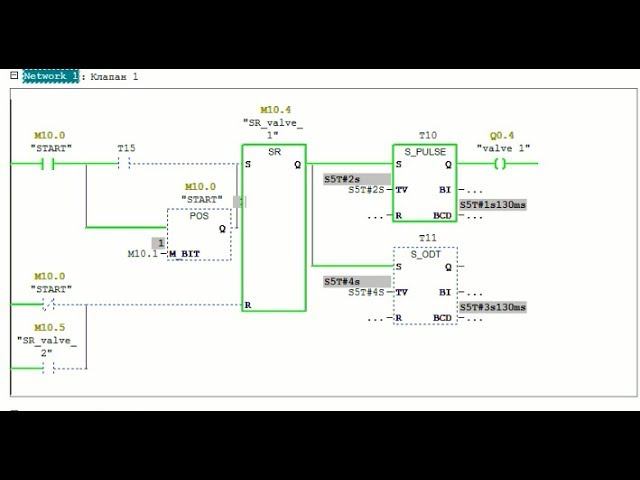The height and width of the screenshot is (480, 640).
Task: Collapse Network 1 with the minus box
Action: (14, 76)
